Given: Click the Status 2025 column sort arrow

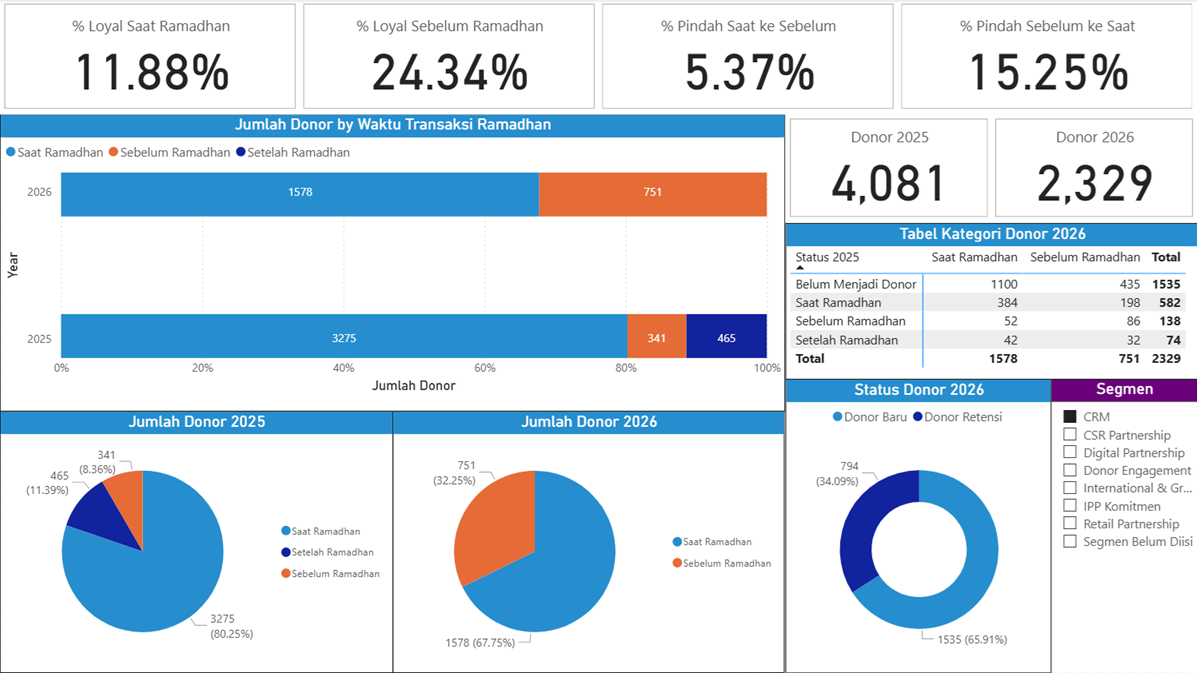Looking at the screenshot, I should (800, 268).
